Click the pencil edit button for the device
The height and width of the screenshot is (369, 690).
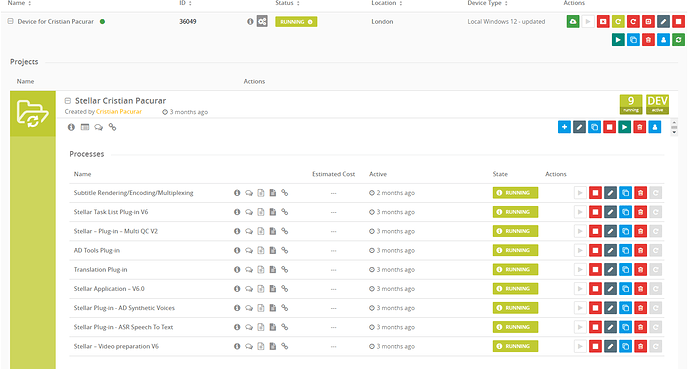[663, 22]
